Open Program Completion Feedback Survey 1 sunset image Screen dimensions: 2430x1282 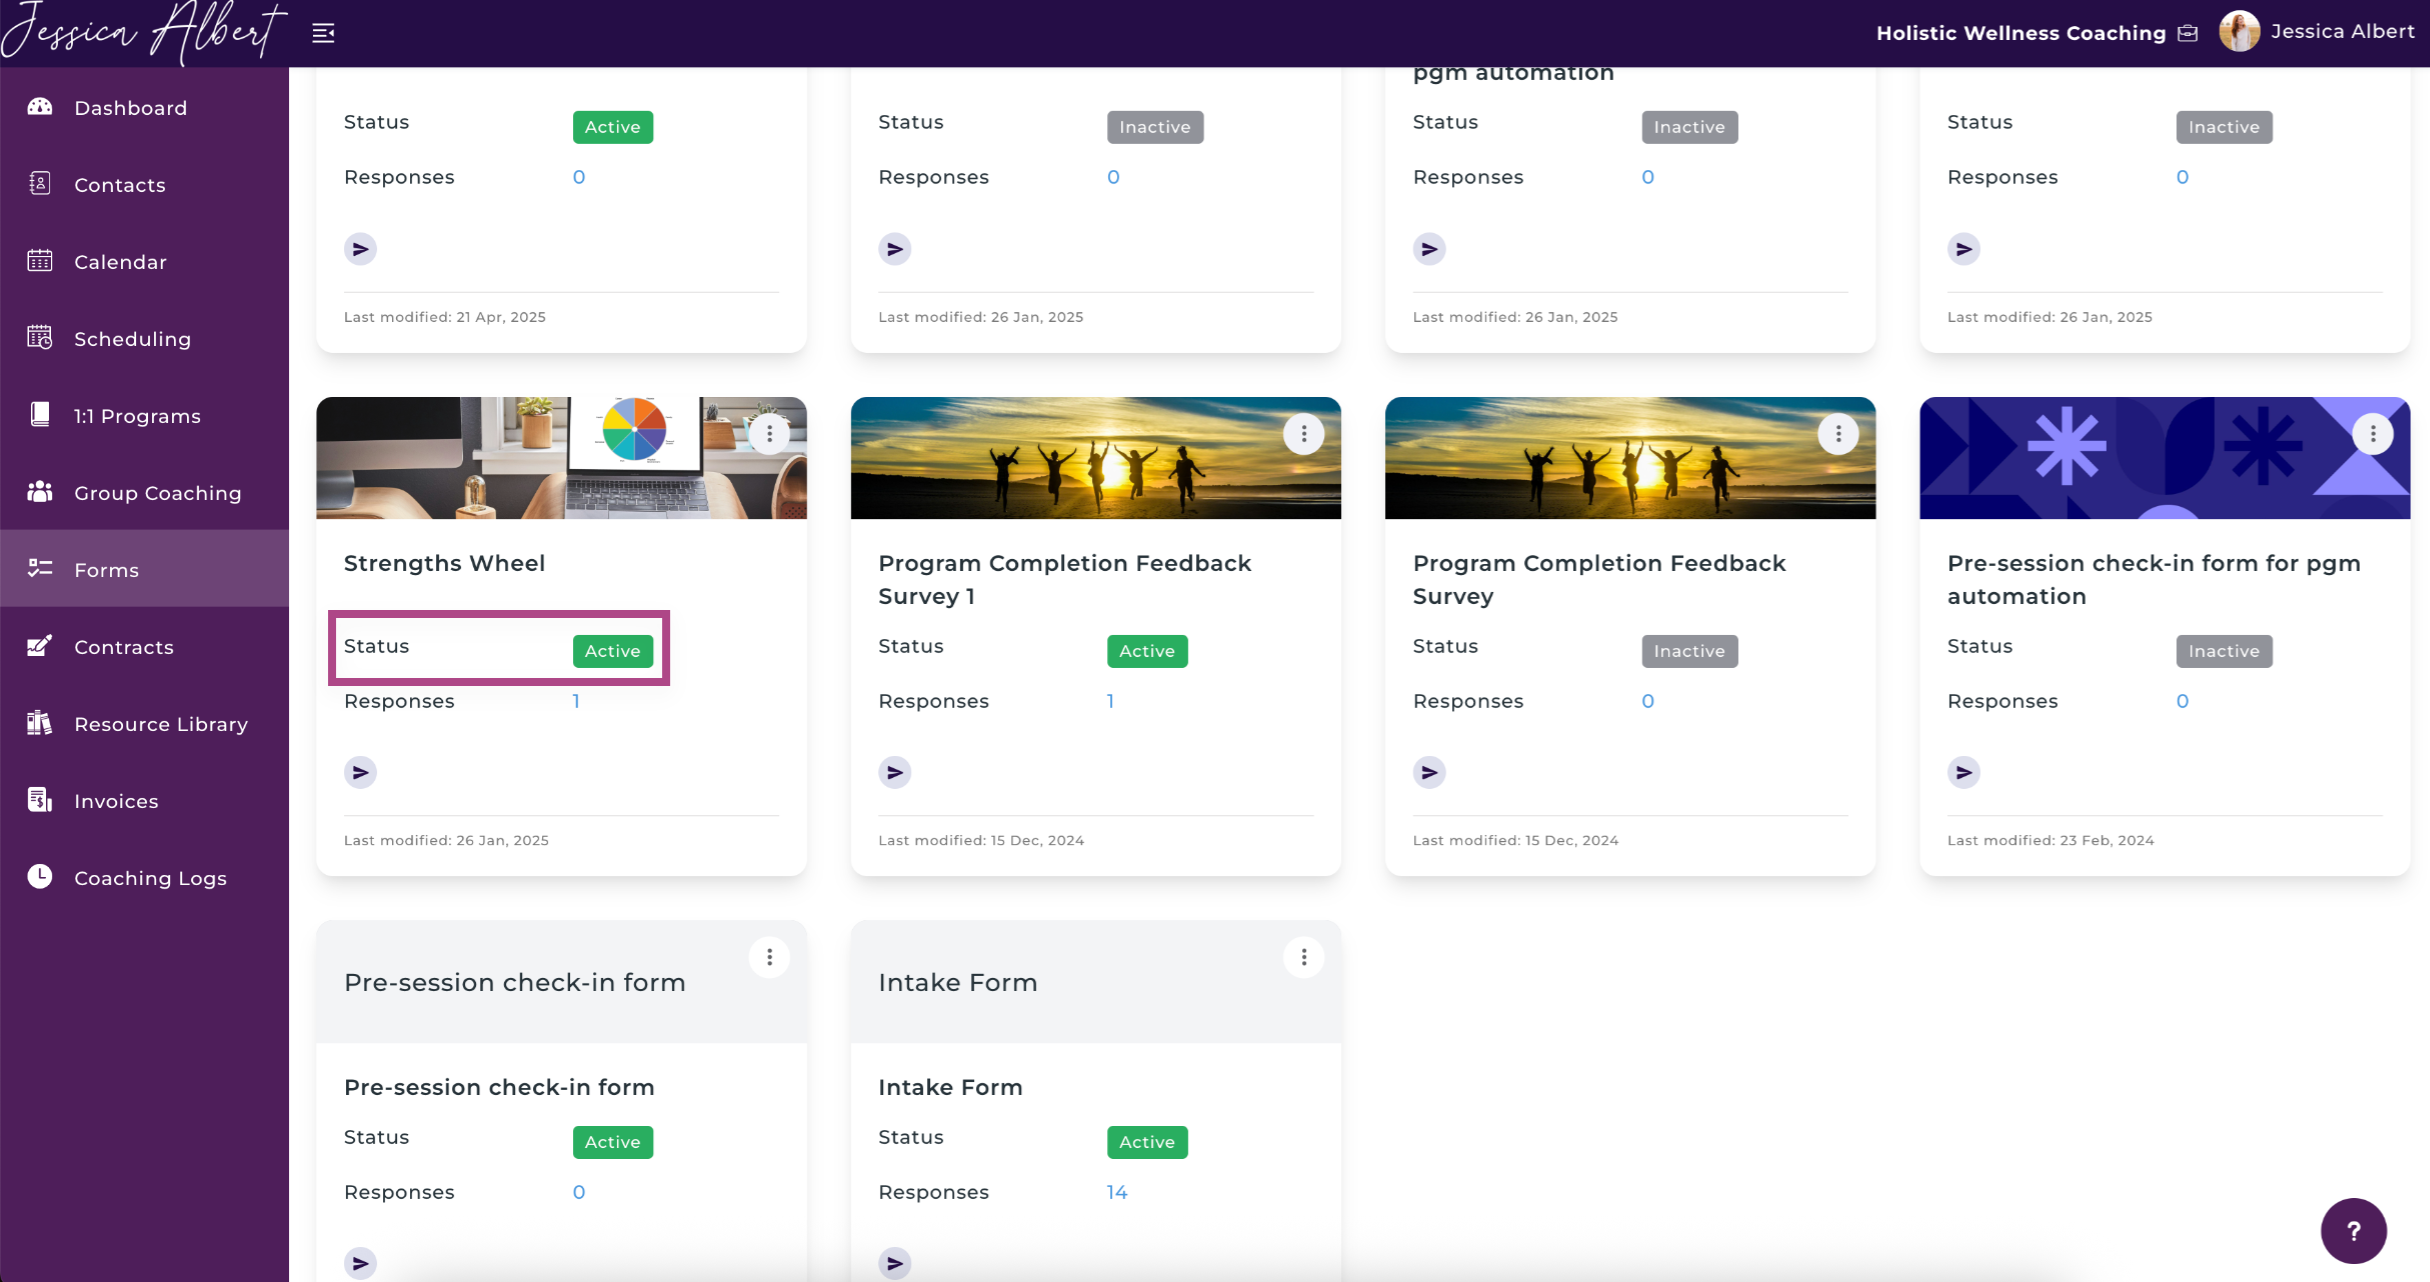click(1096, 458)
